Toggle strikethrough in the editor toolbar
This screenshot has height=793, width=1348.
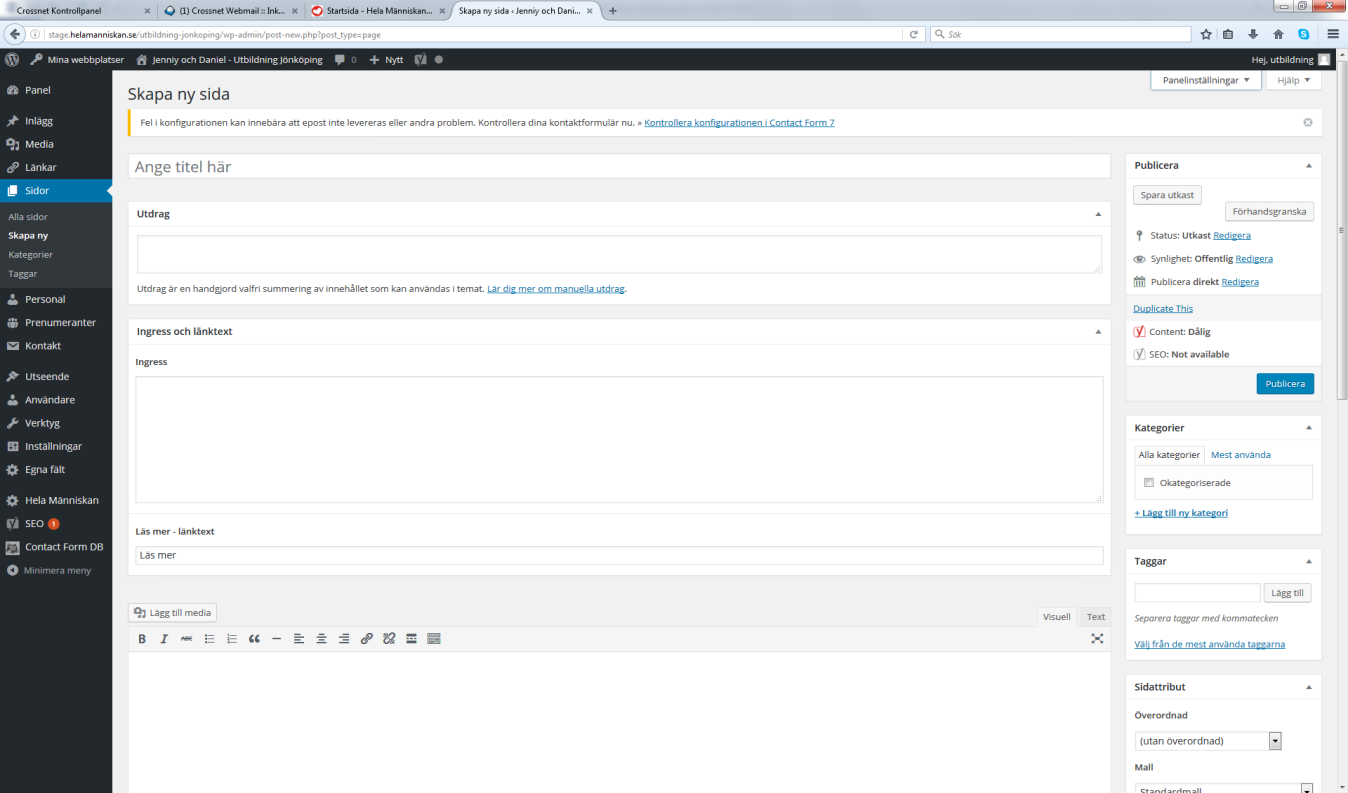(x=186, y=638)
